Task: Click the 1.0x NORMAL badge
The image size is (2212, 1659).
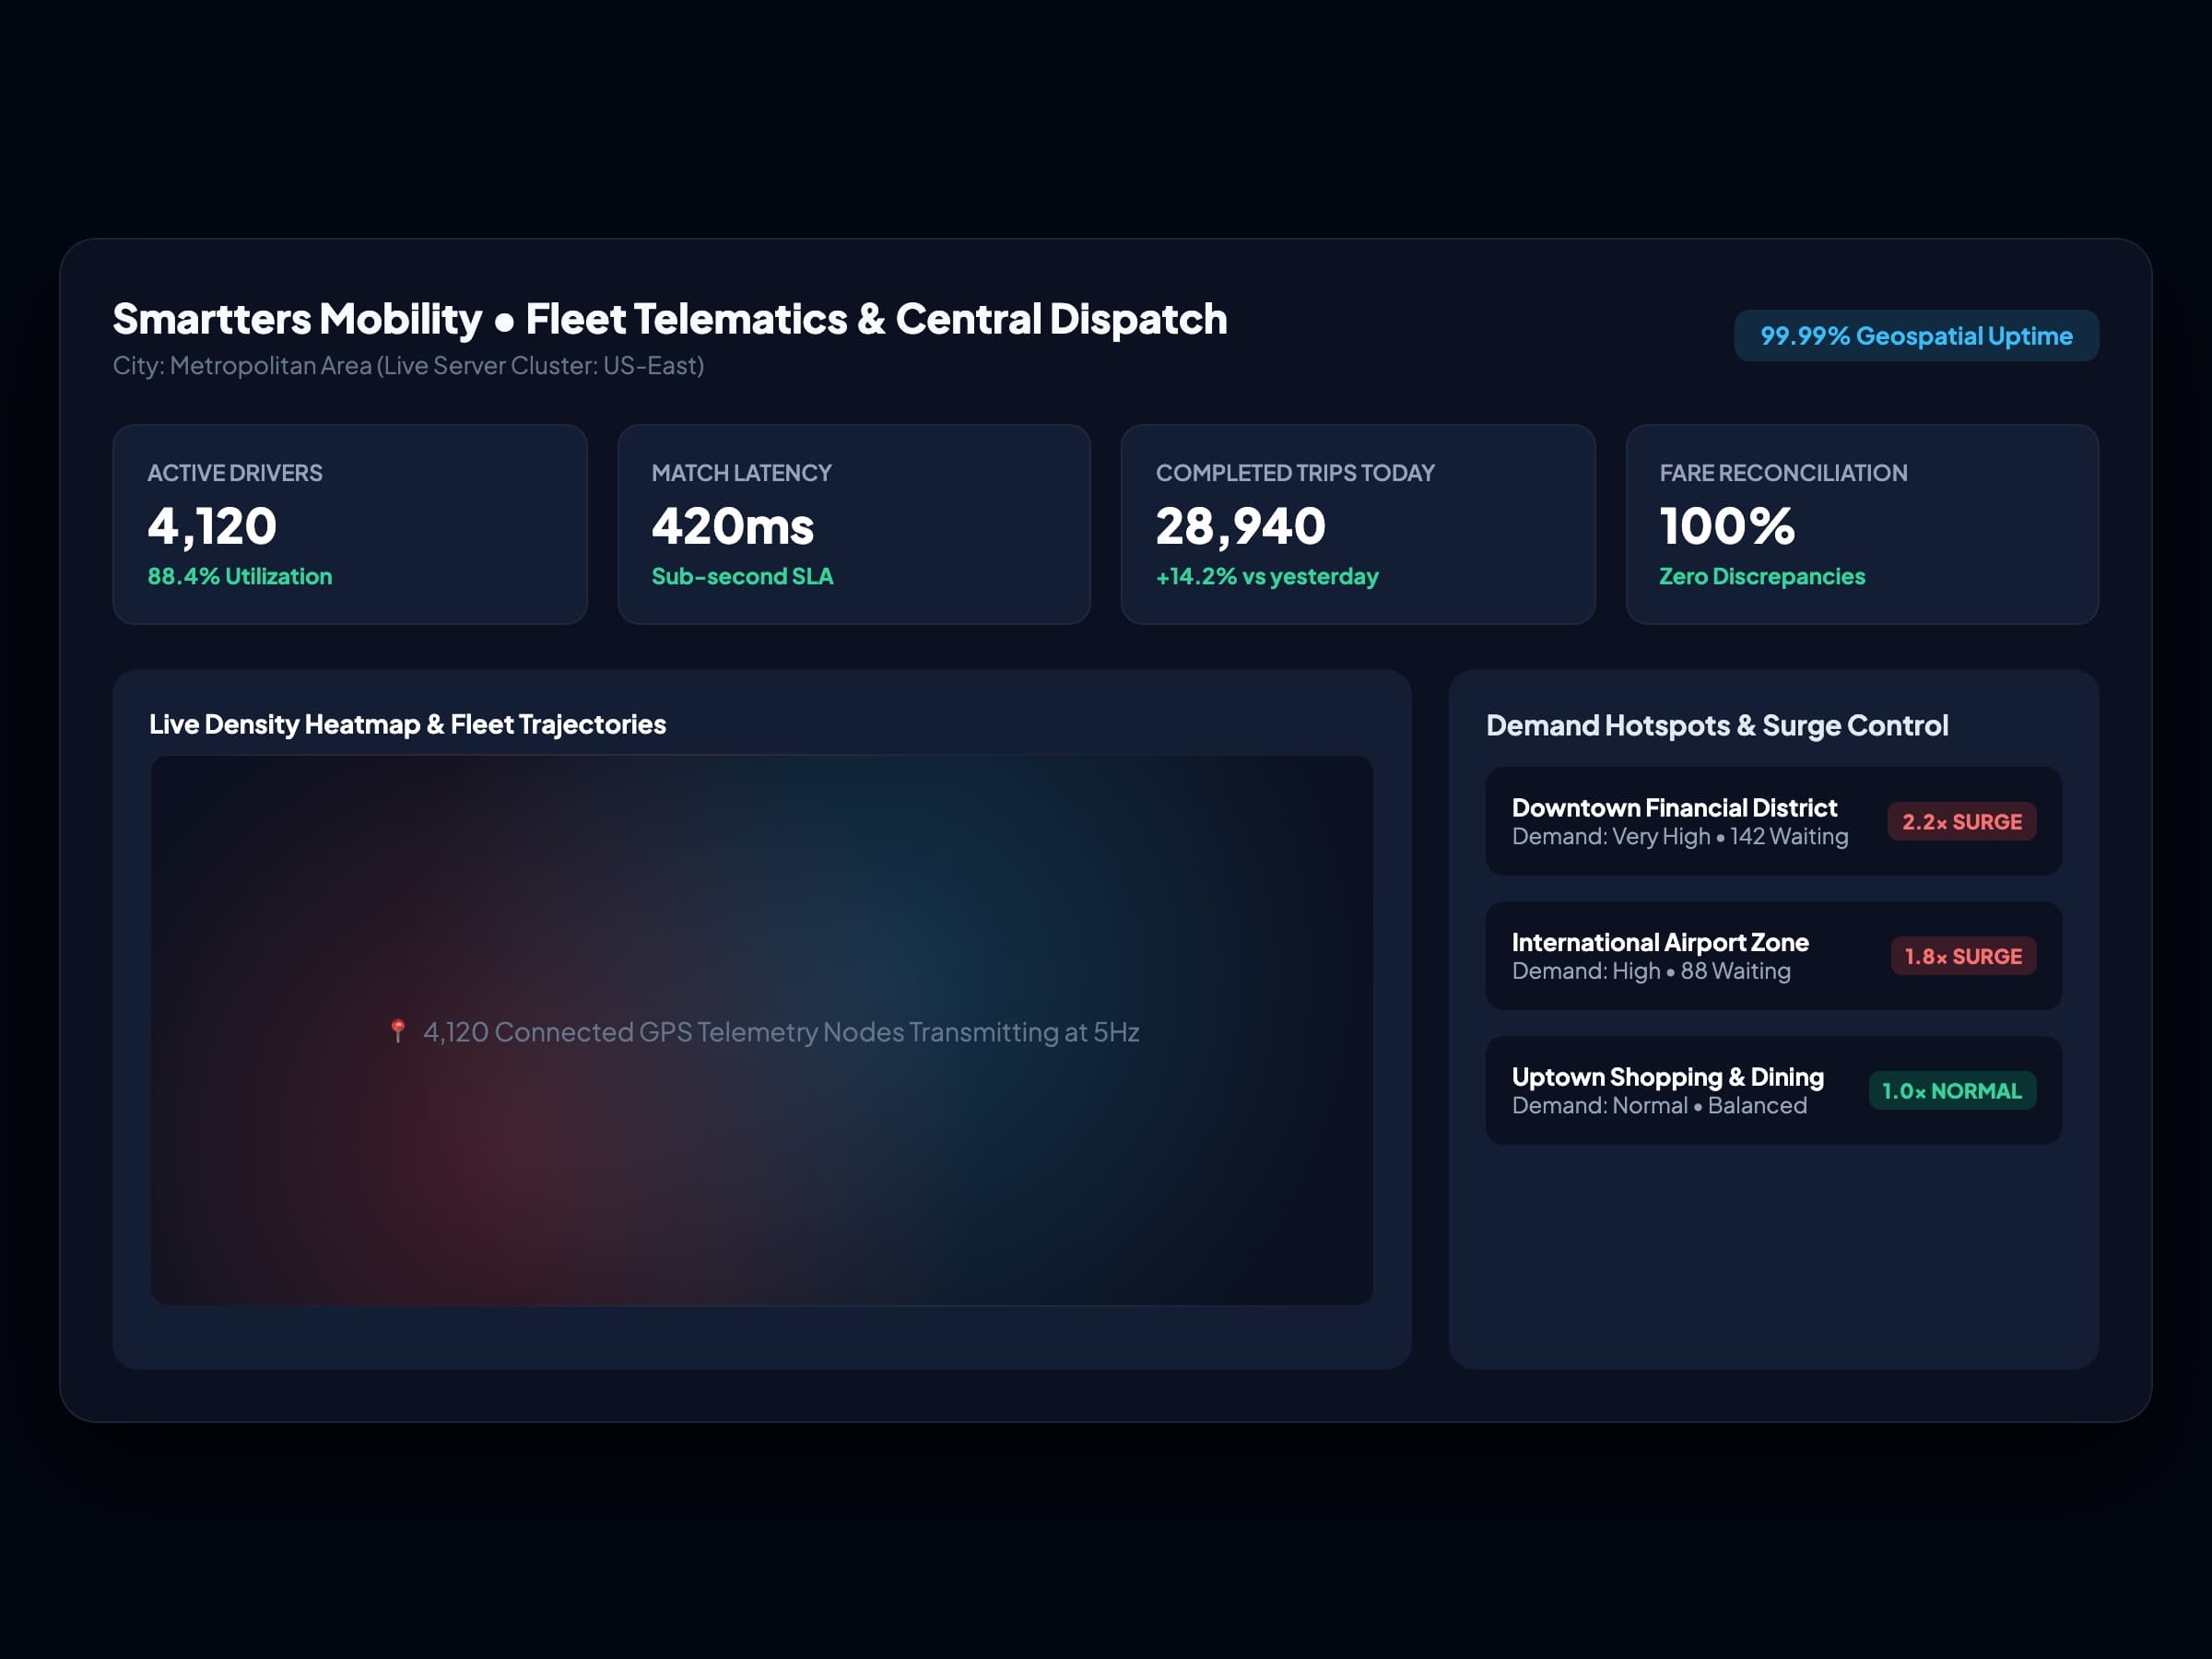Action: [1952, 1090]
